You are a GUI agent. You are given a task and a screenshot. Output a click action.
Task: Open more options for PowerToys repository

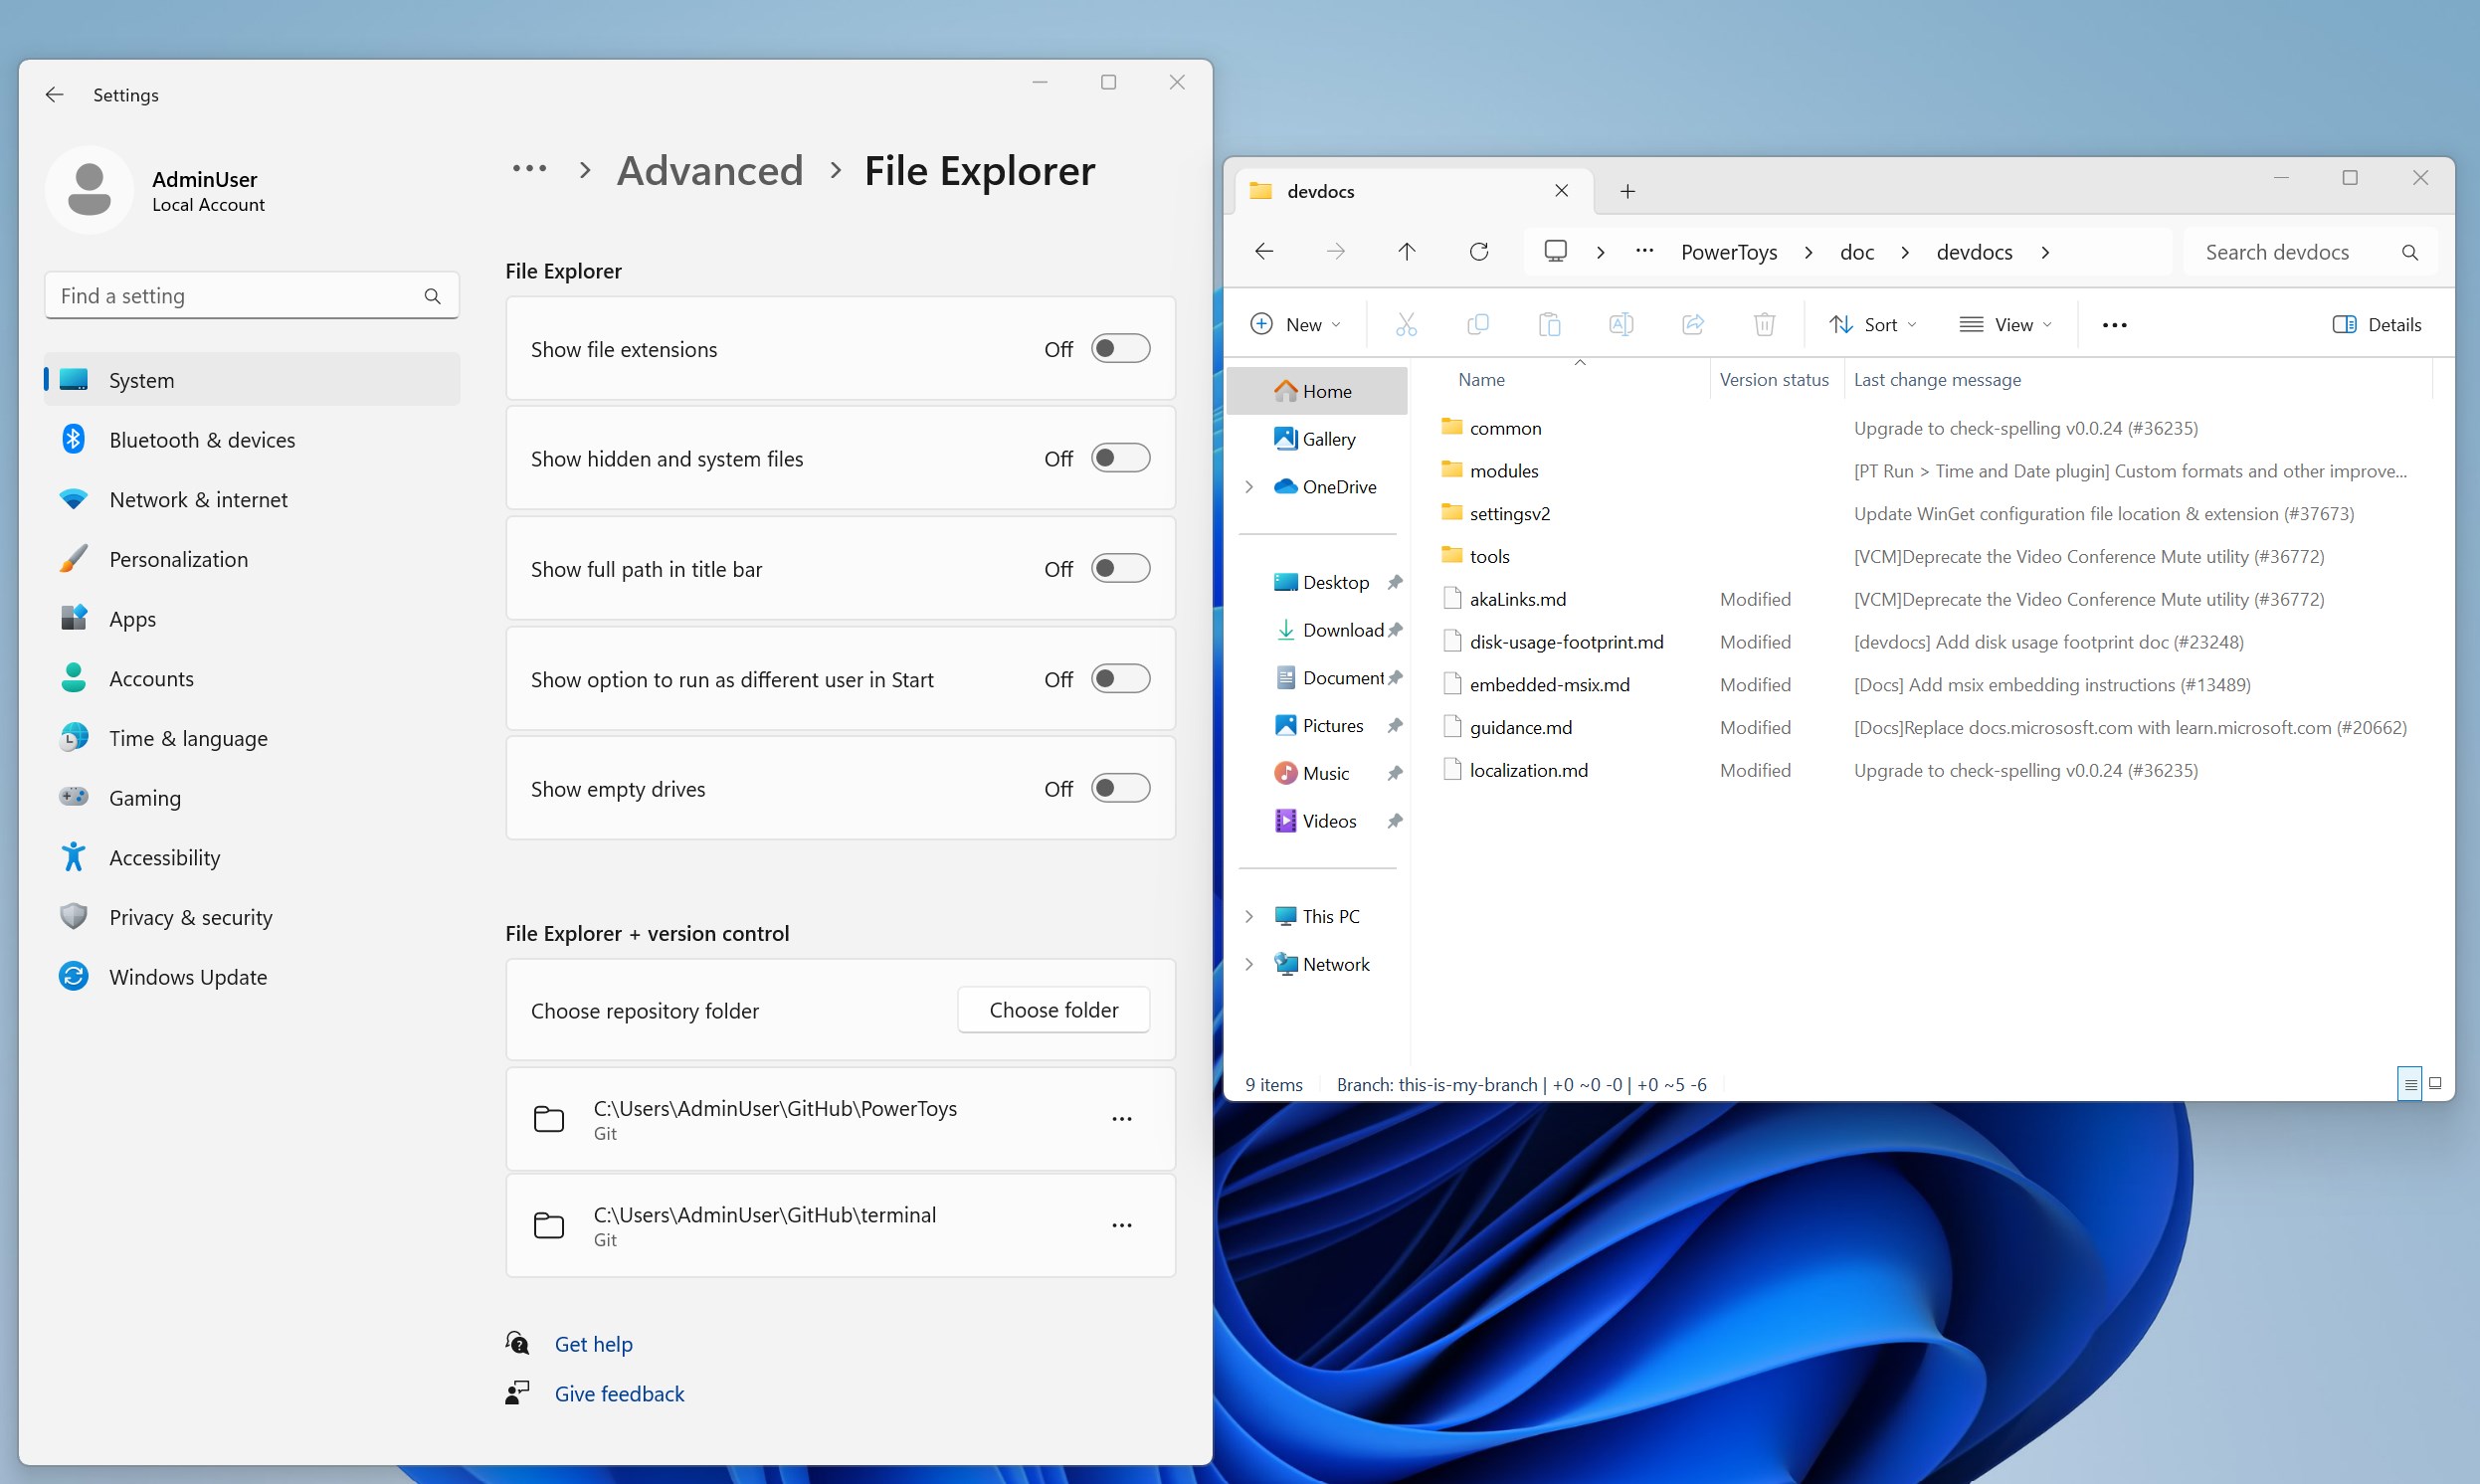pyautogui.click(x=1121, y=1119)
